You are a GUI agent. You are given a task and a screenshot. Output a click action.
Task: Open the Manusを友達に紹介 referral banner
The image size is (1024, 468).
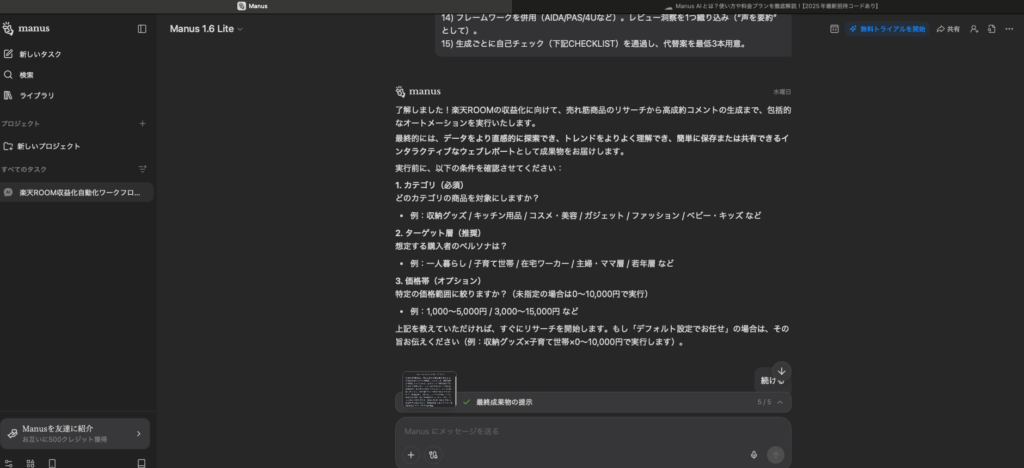point(77,434)
